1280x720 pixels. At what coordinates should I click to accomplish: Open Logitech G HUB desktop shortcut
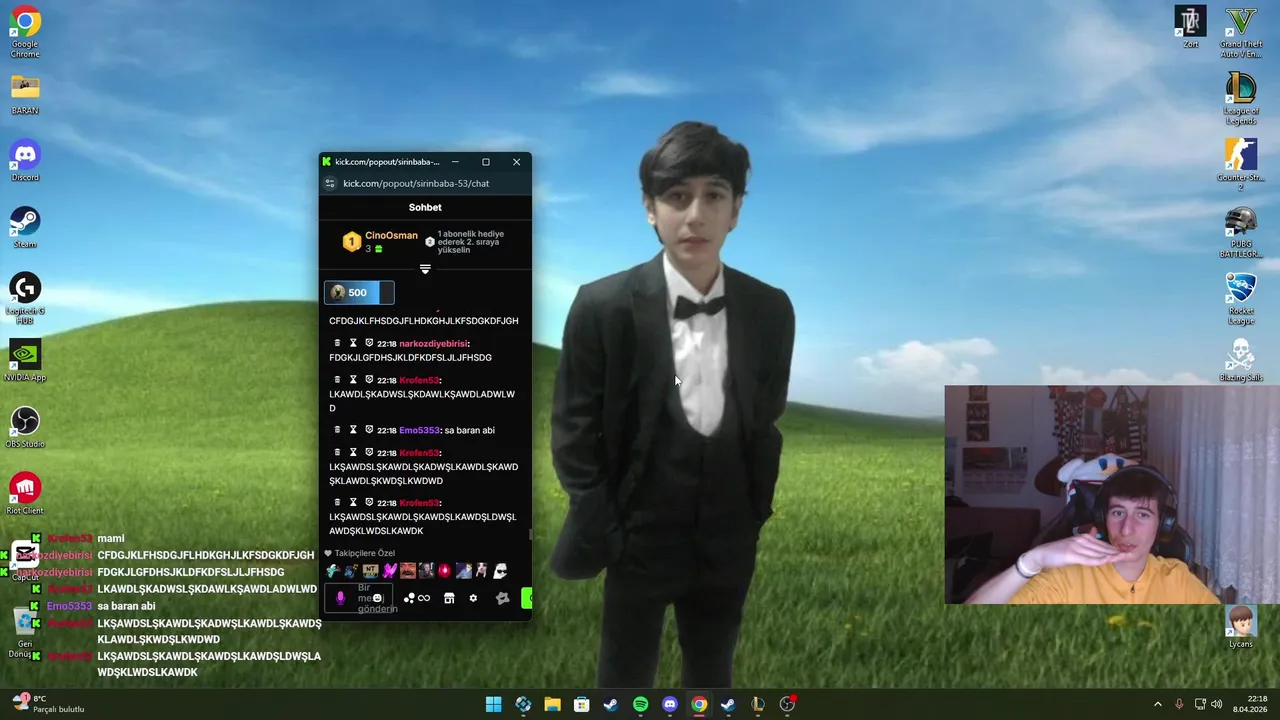point(25,298)
